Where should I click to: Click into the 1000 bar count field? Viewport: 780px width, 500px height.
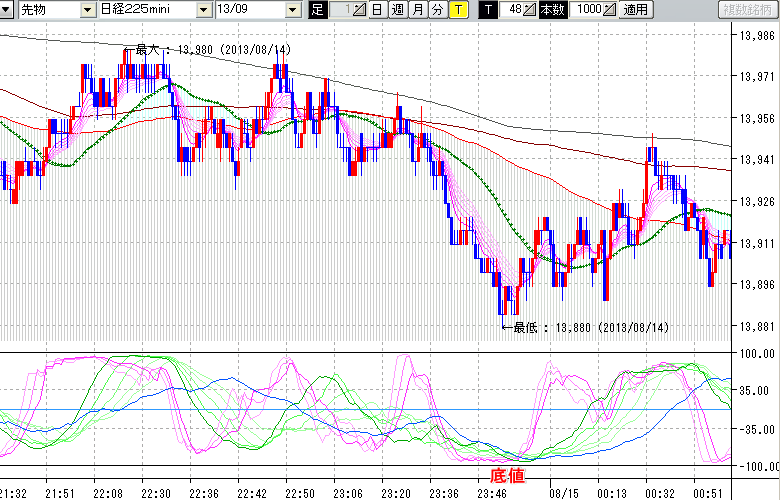tap(588, 10)
